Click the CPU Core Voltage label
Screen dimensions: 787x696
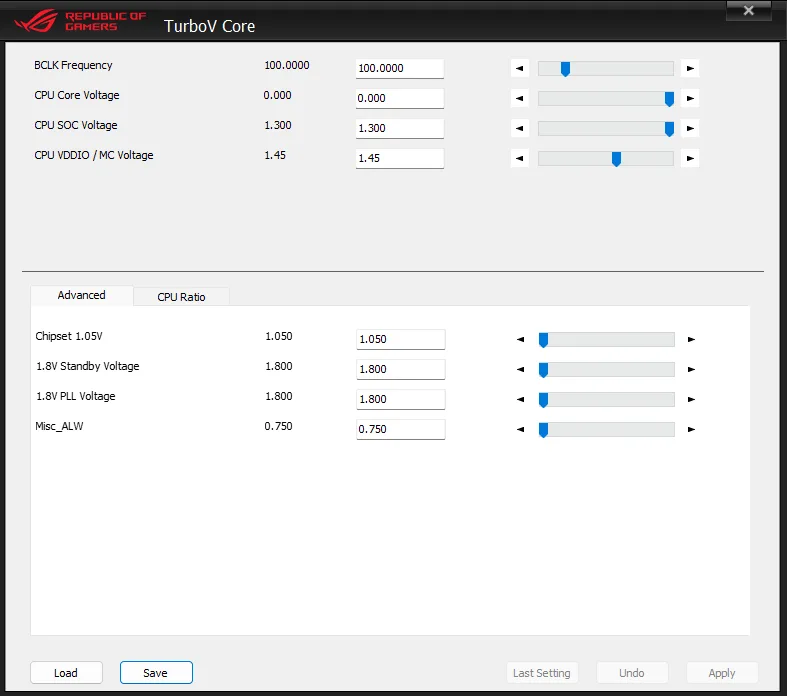pos(77,95)
